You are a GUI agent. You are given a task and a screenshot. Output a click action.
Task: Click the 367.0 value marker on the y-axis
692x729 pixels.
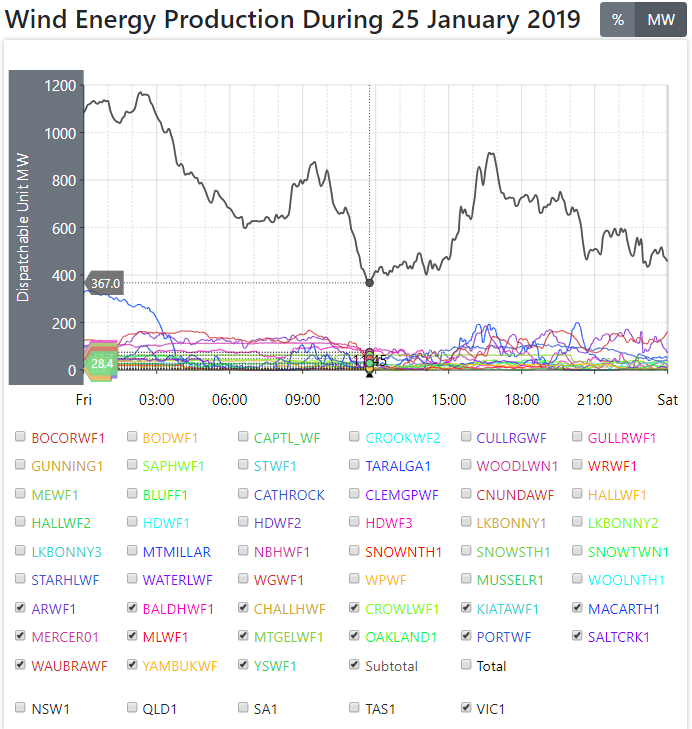(x=104, y=284)
